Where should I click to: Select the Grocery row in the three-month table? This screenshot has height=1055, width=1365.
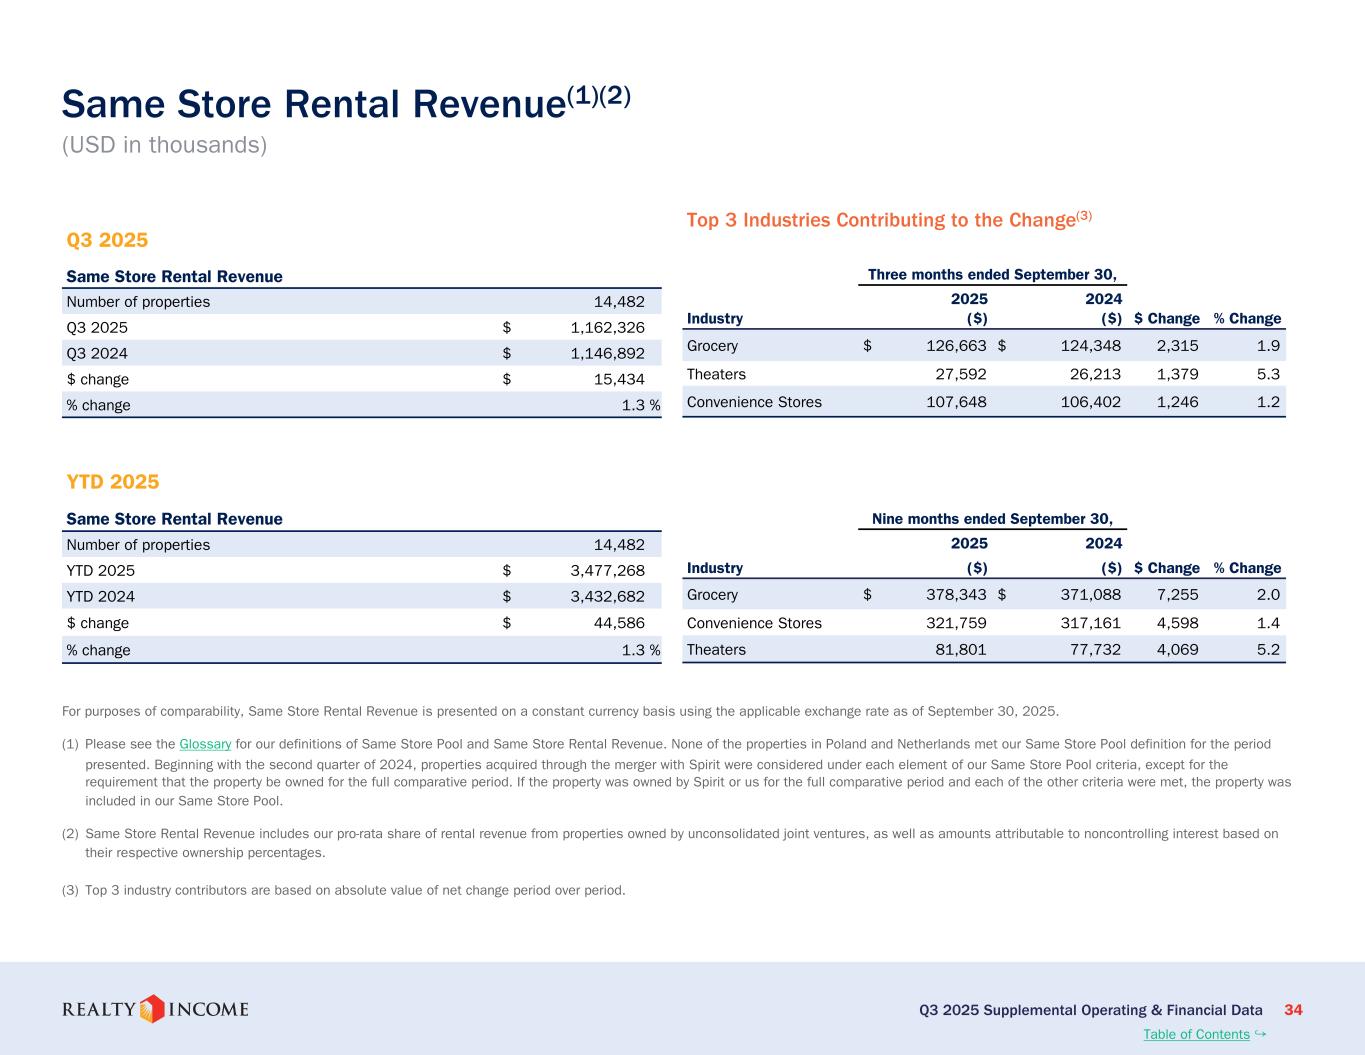(712, 346)
